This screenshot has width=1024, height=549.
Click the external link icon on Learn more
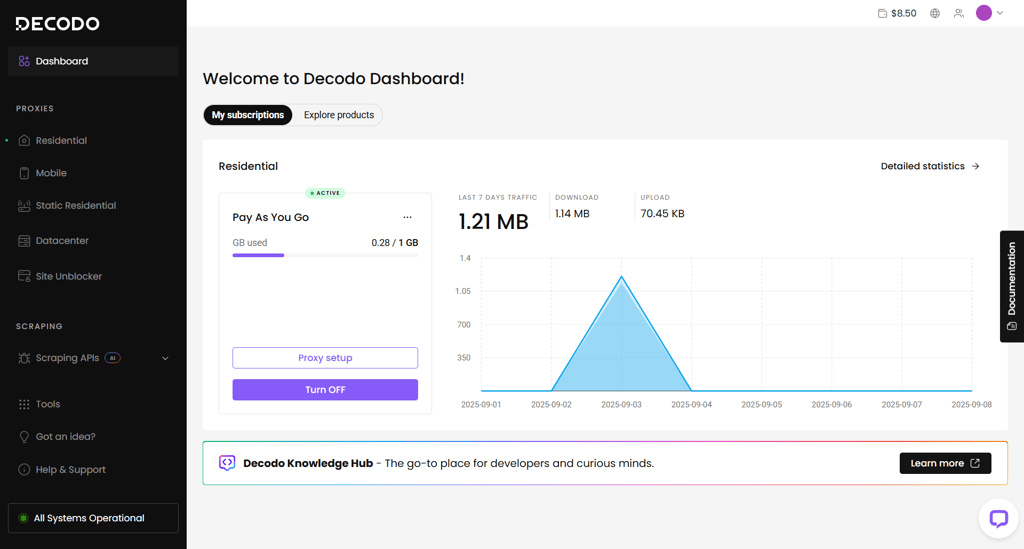point(975,463)
